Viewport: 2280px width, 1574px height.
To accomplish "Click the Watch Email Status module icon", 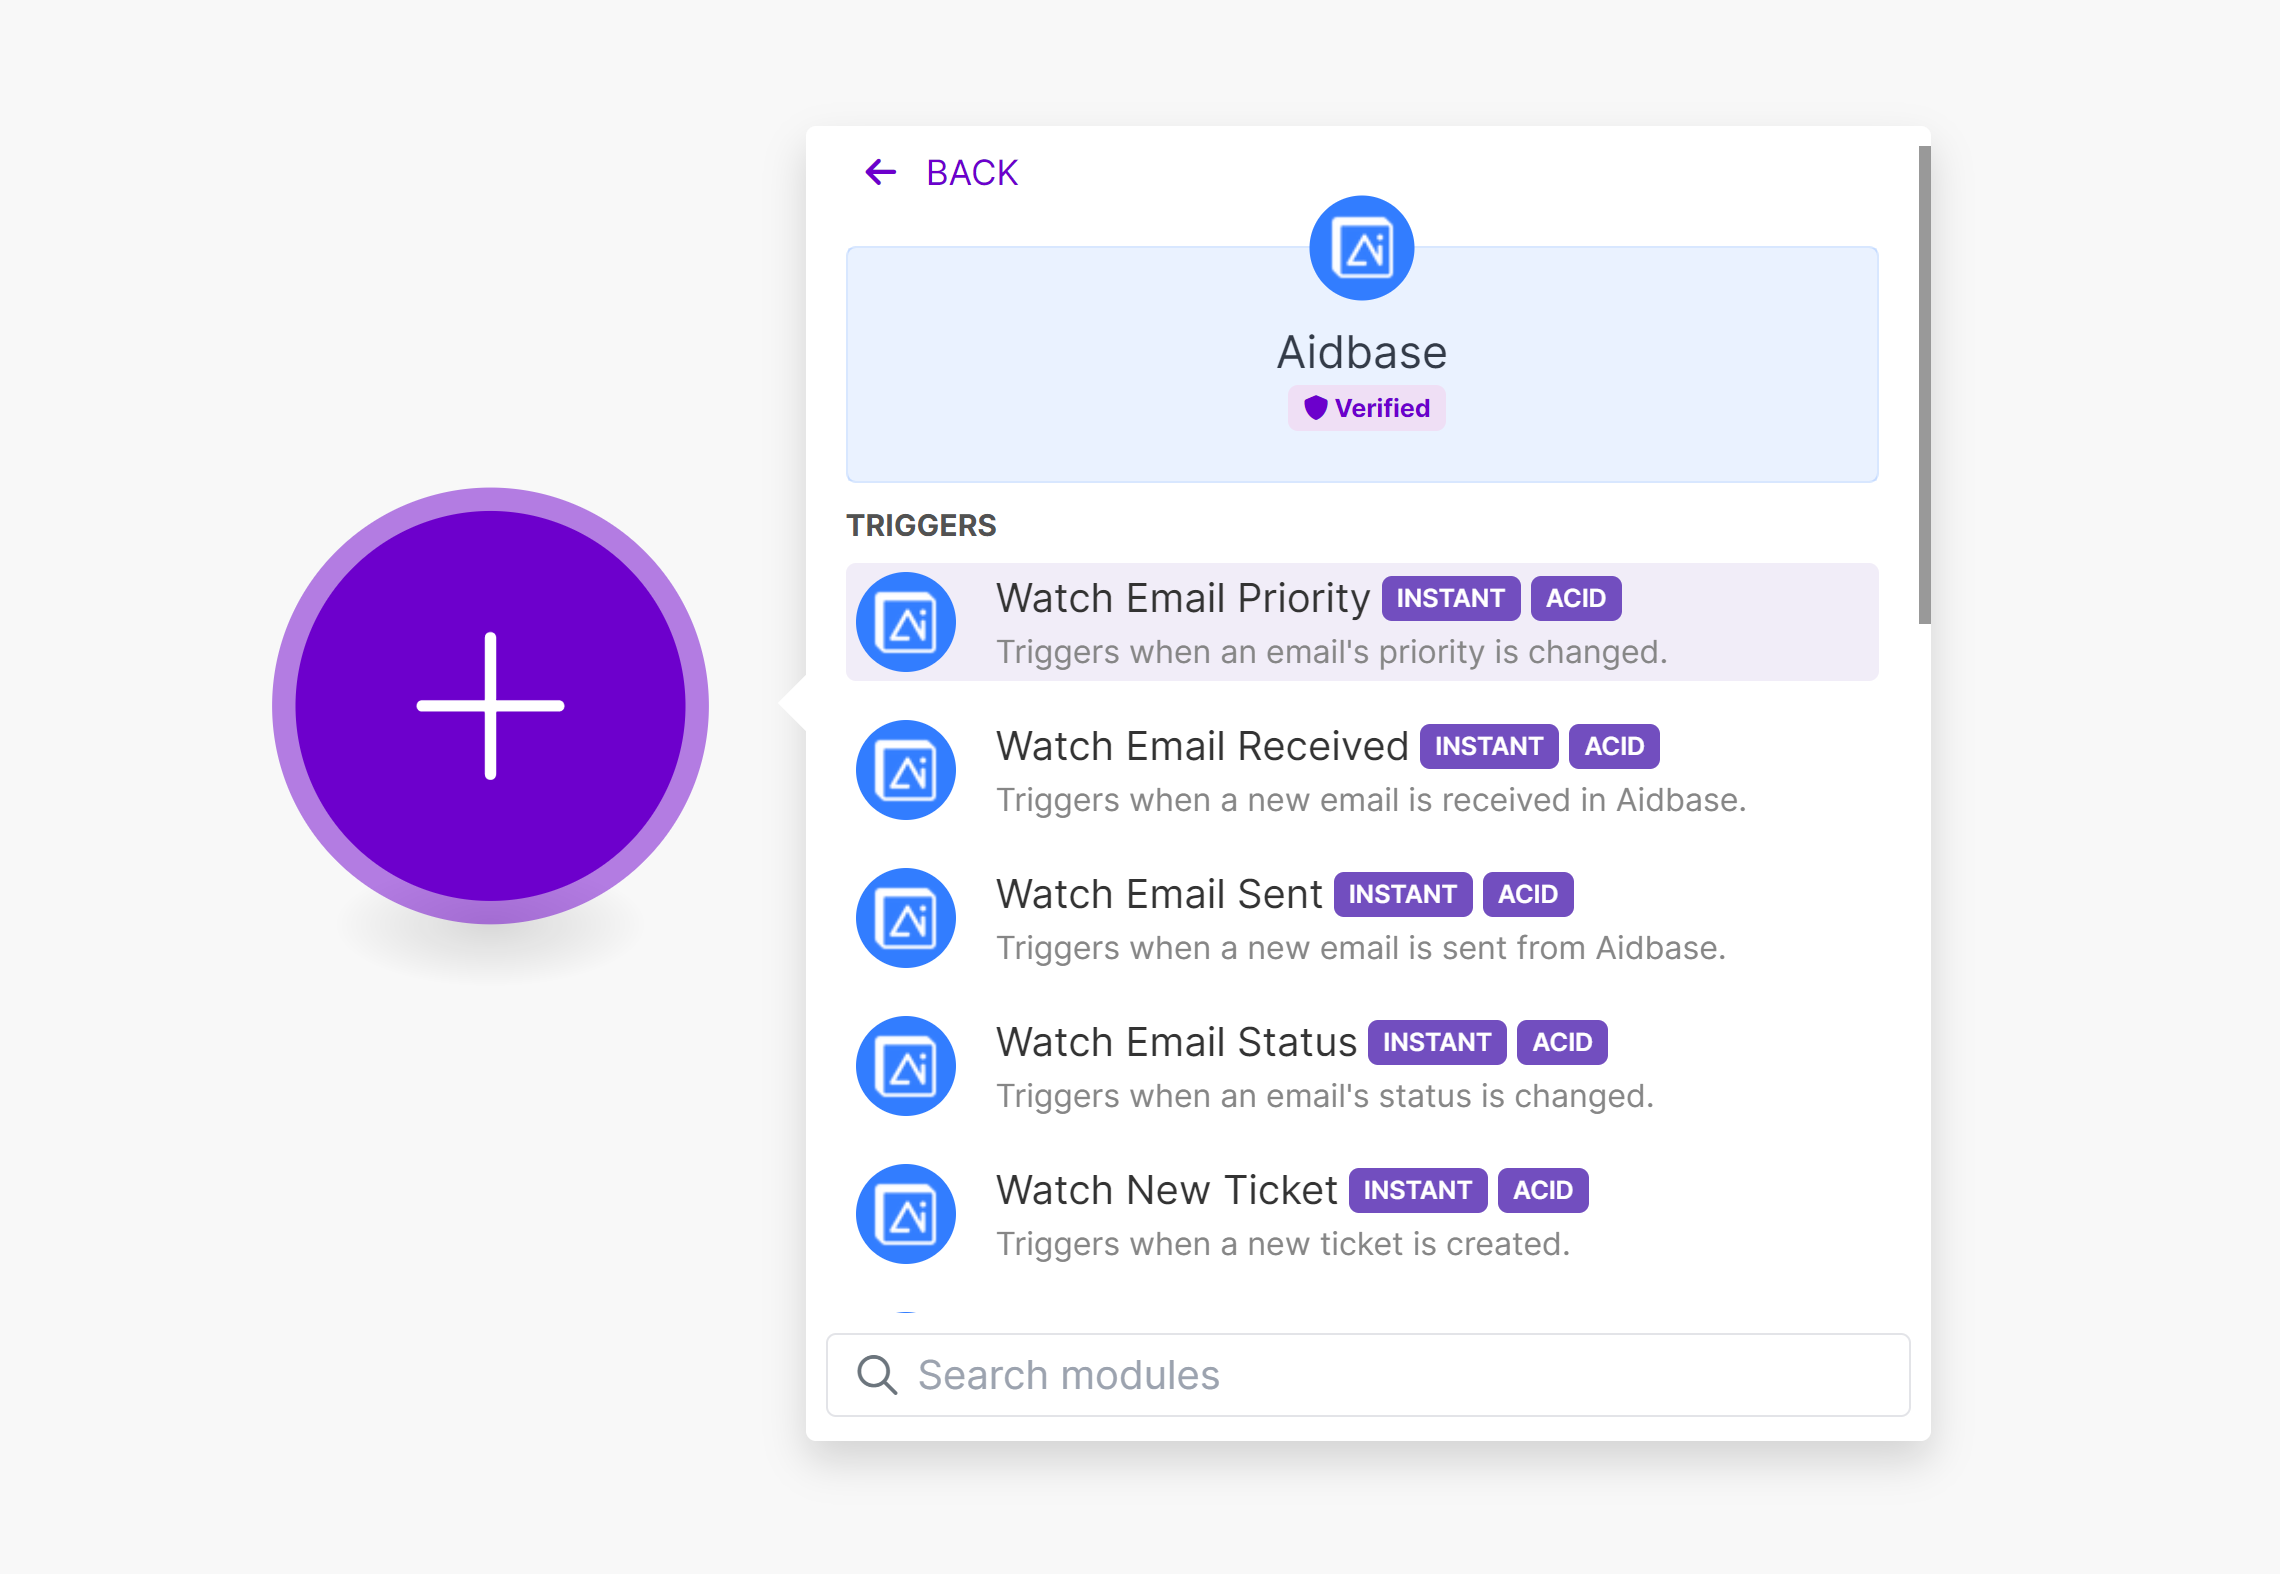I will coord(906,1066).
